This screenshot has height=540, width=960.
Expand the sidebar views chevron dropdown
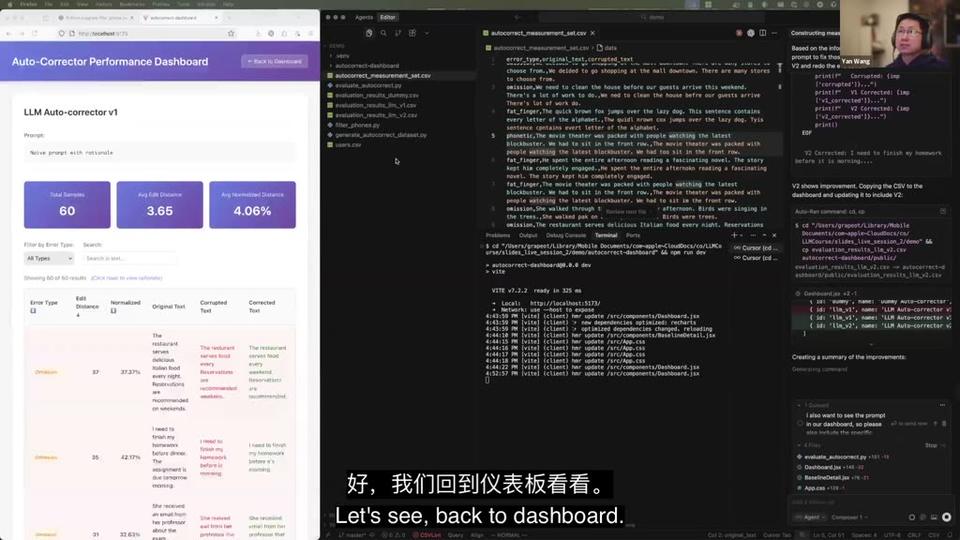[x=427, y=33]
